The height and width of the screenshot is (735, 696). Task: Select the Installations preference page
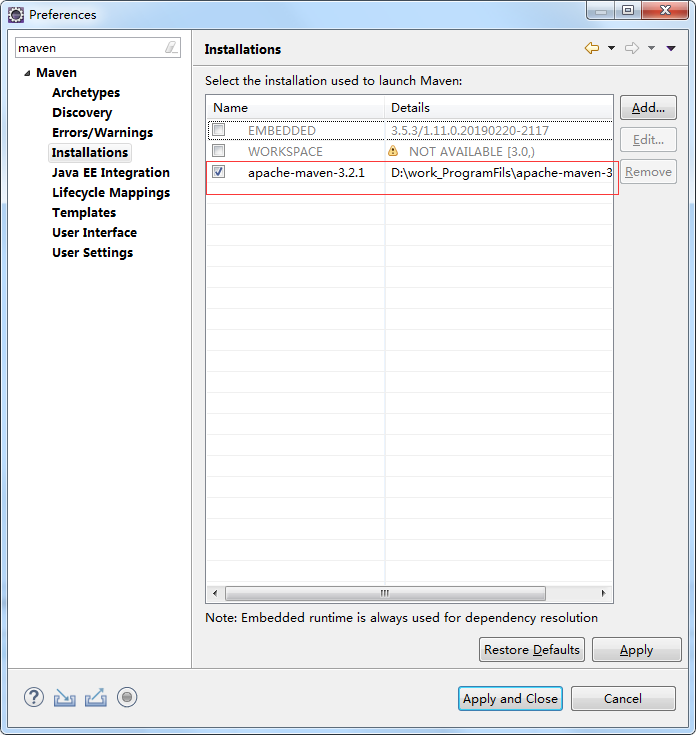click(x=90, y=153)
